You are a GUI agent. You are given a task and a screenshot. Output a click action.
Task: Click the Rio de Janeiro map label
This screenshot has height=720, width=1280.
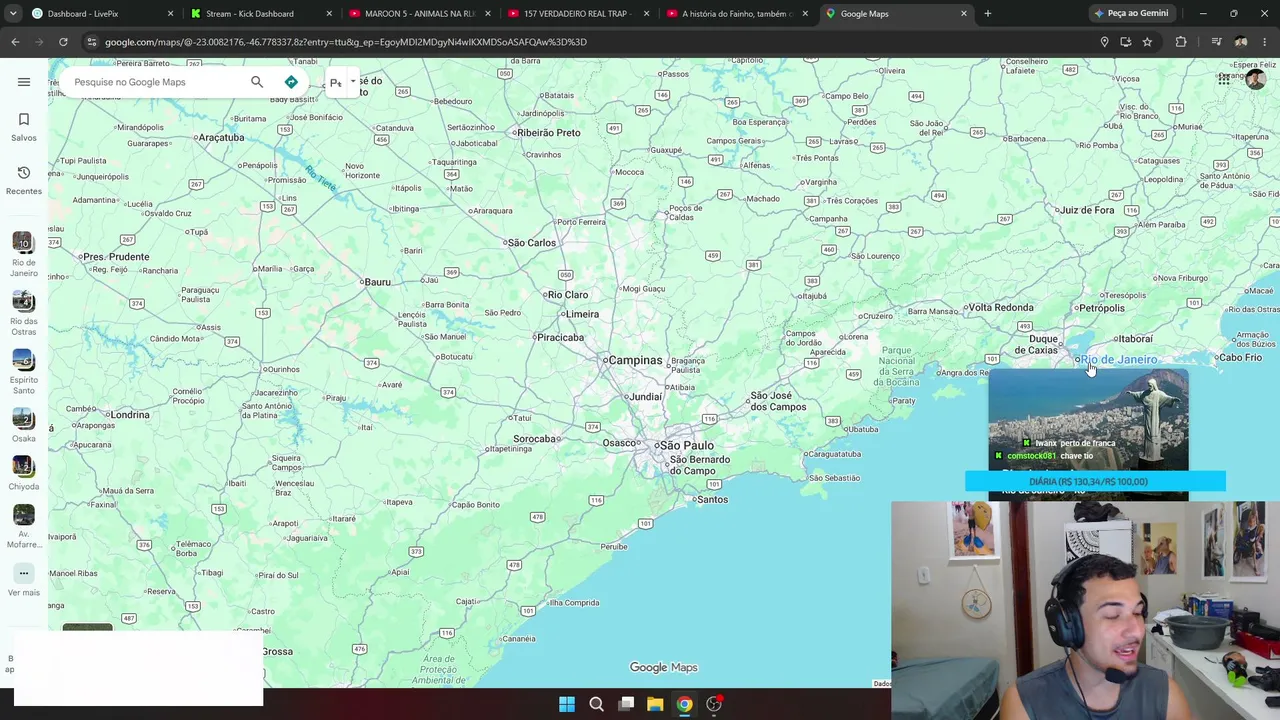pyautogui.click(x=1118, y=360)
